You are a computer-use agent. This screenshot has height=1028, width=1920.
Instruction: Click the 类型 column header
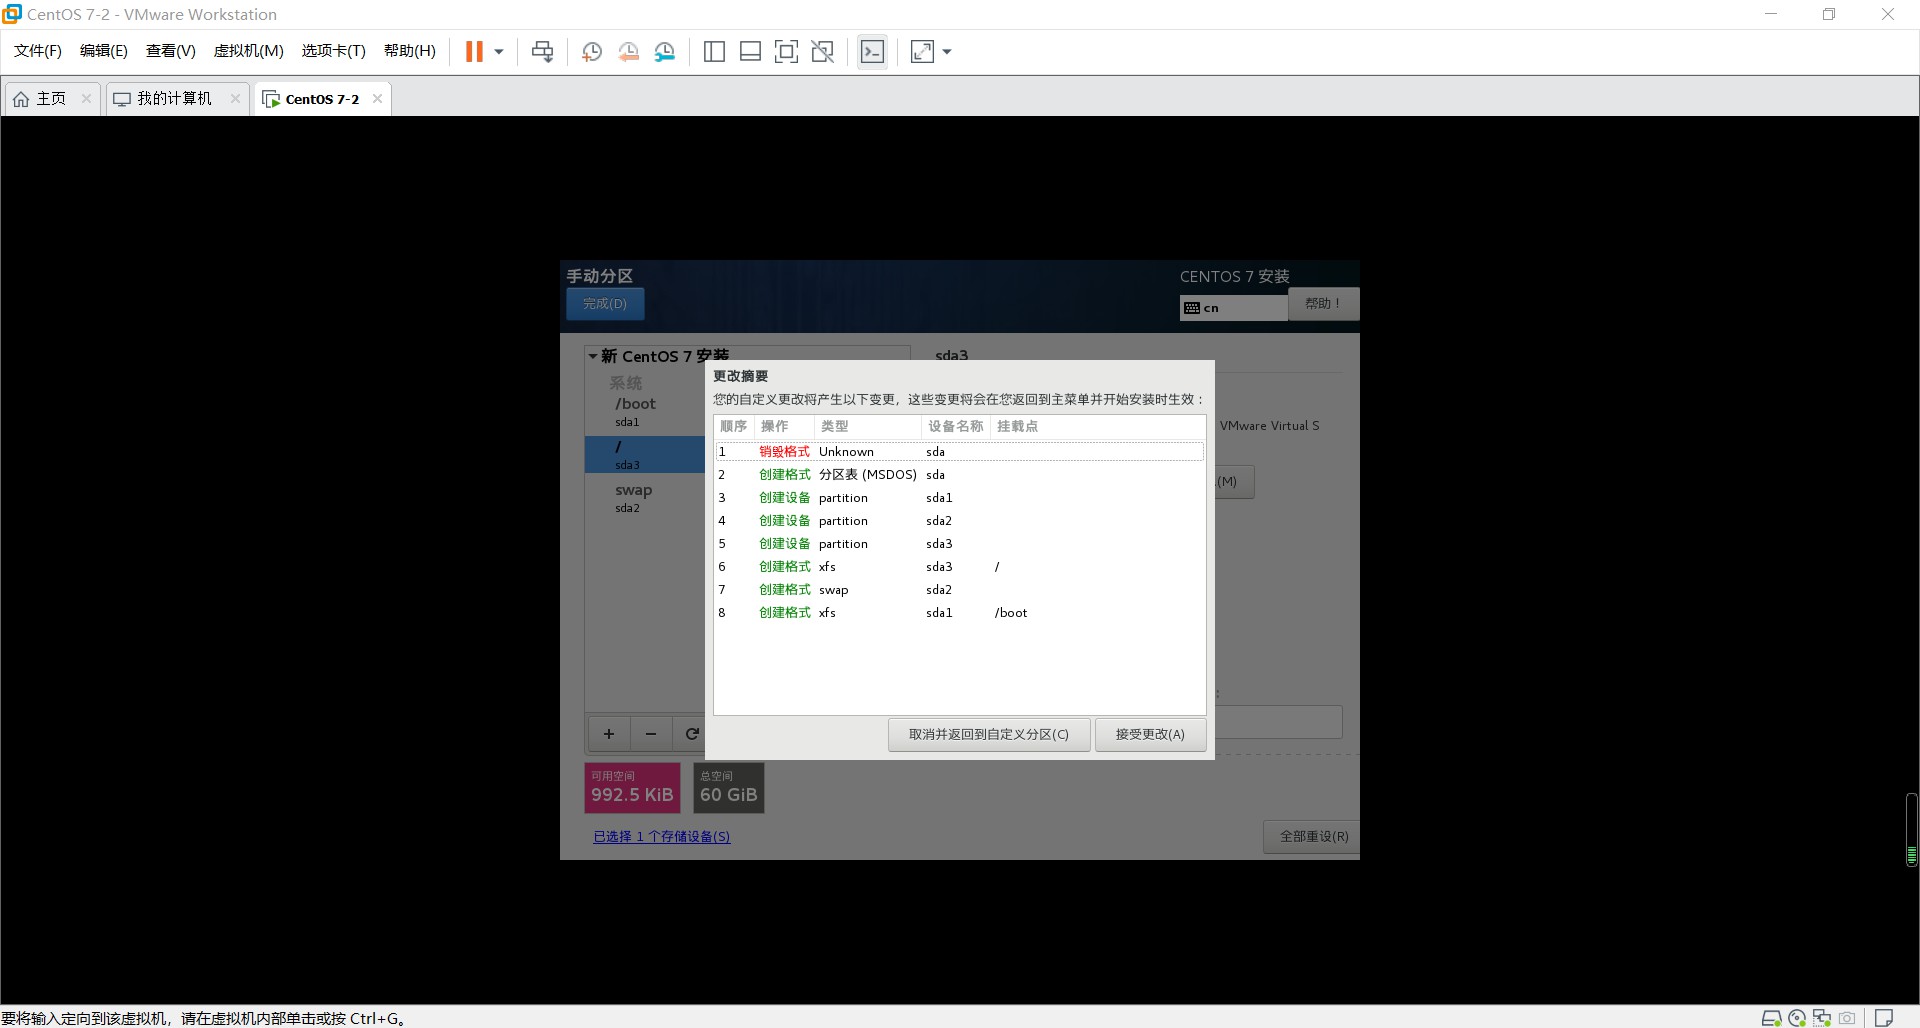(x=867, y=426)
